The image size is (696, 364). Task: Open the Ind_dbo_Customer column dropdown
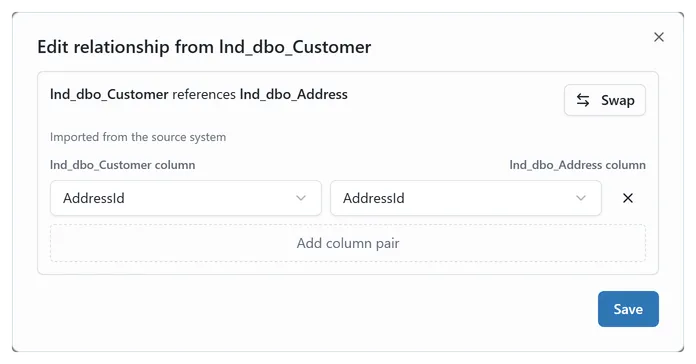click(186, 198)
